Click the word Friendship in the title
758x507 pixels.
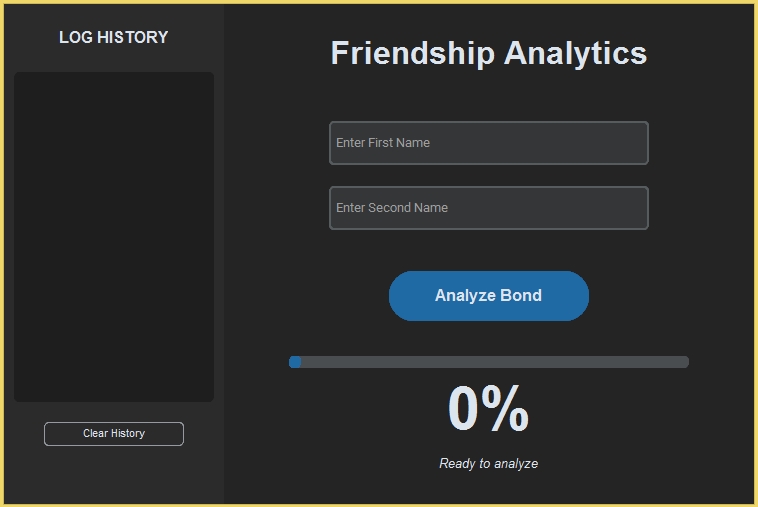point(412,53)
